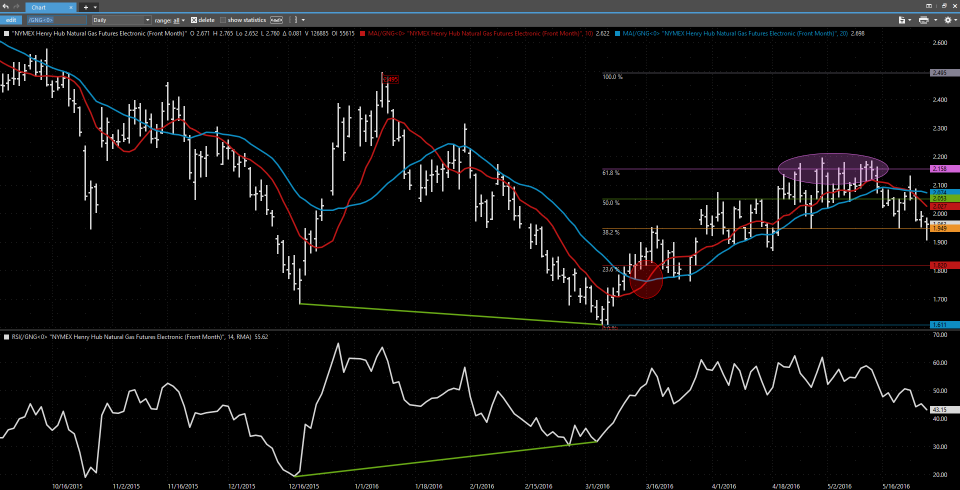Add a new tab with plus button

[x=86, y=7]
